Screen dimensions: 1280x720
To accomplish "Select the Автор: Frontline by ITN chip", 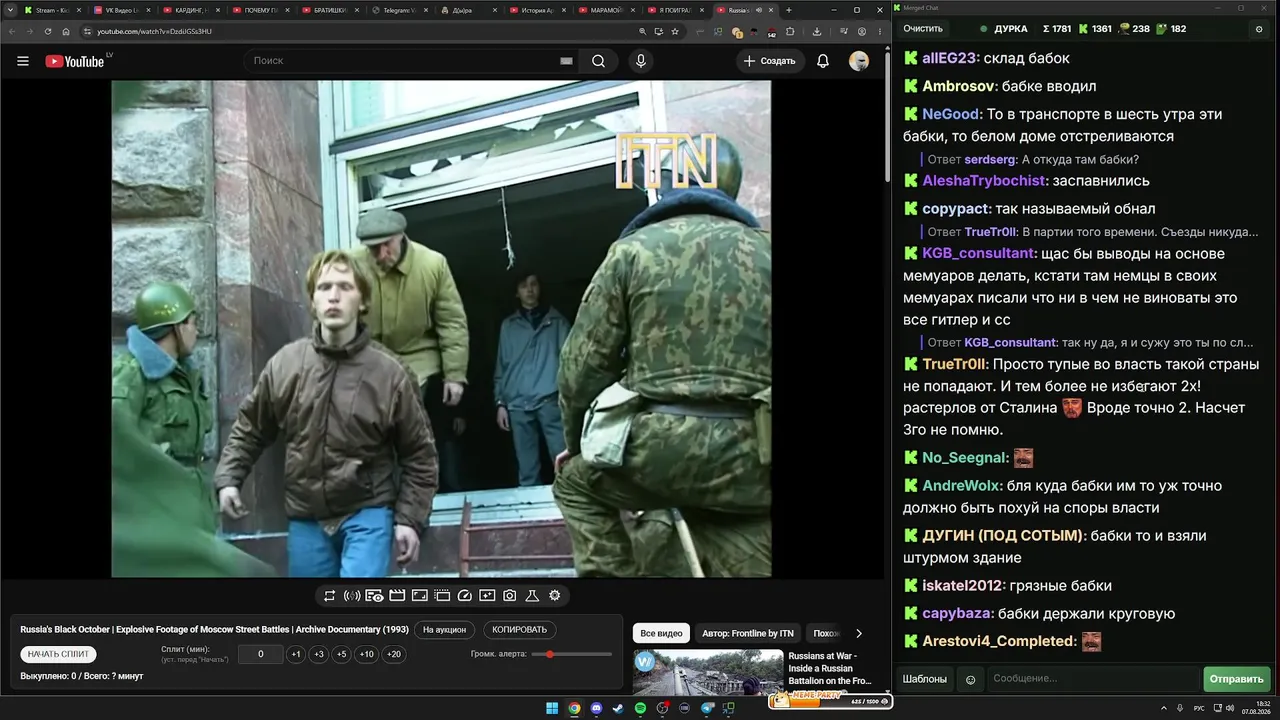I will [x=748, y=633].
